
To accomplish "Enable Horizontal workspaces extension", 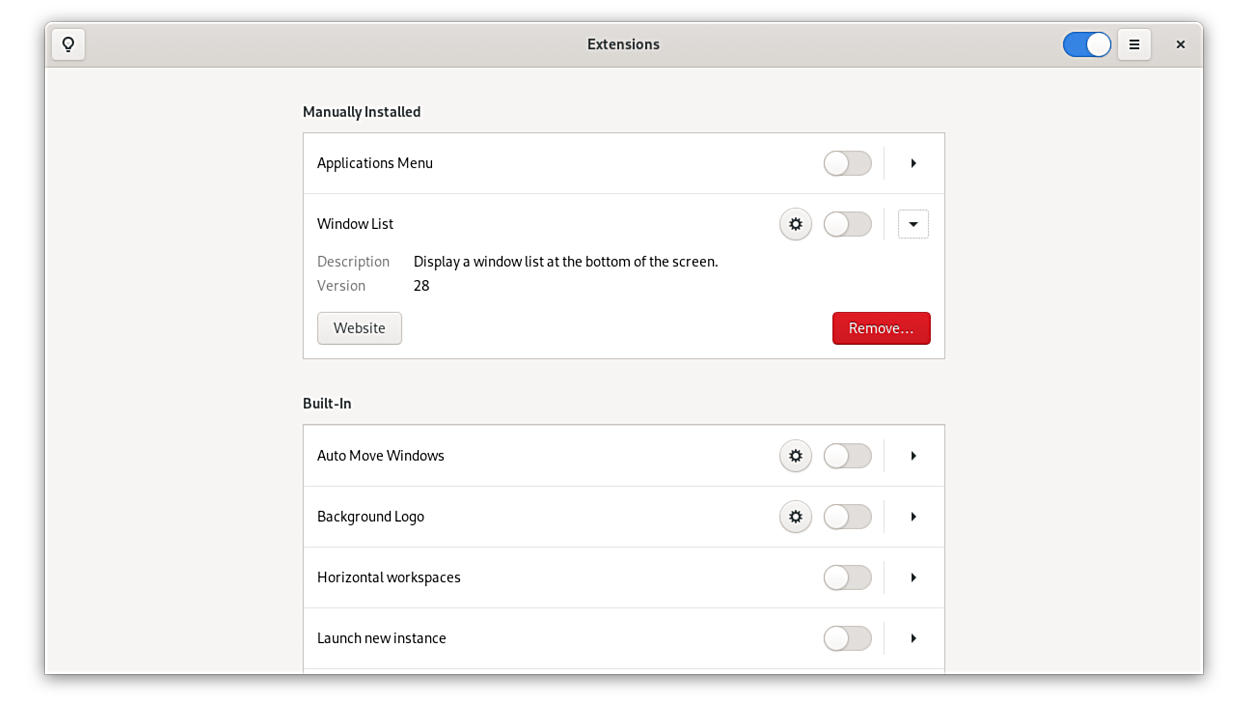I will point(847,578).
